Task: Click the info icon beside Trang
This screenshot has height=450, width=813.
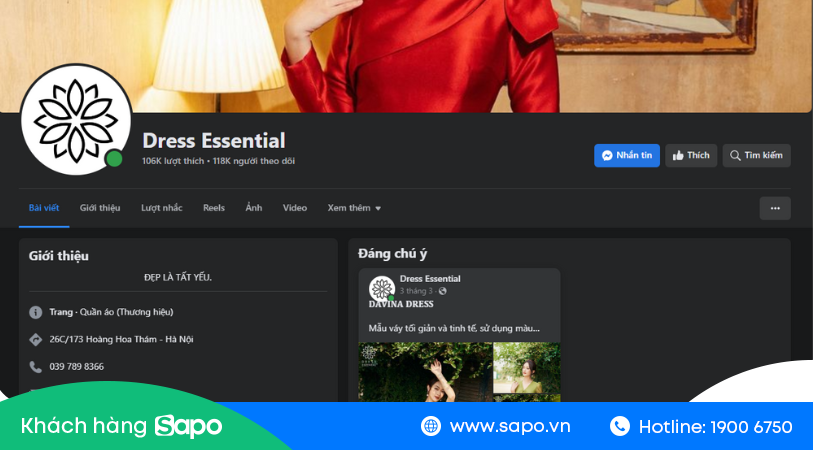Action: (x=35, y=312)
